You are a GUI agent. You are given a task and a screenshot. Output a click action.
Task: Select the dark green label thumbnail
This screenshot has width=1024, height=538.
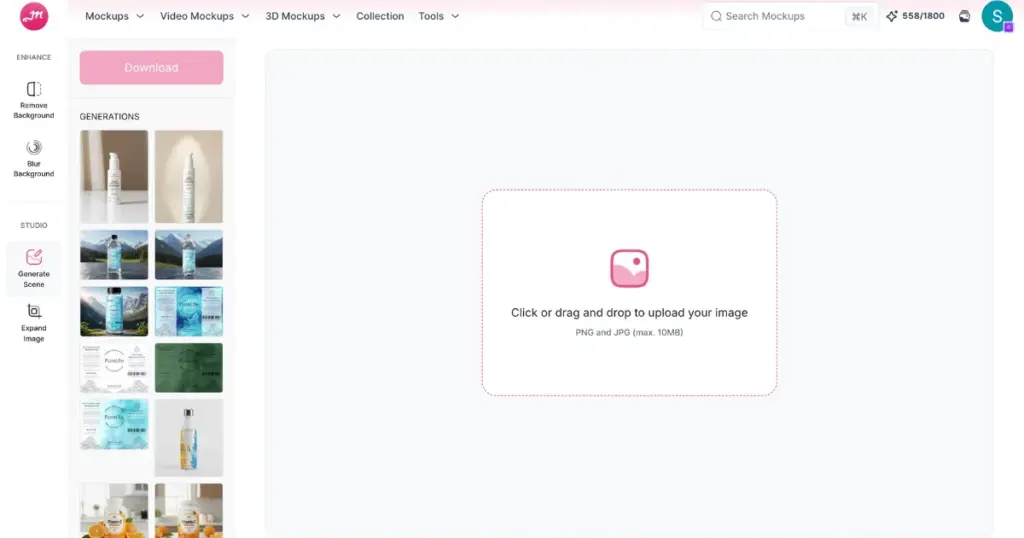coord(189,368)
